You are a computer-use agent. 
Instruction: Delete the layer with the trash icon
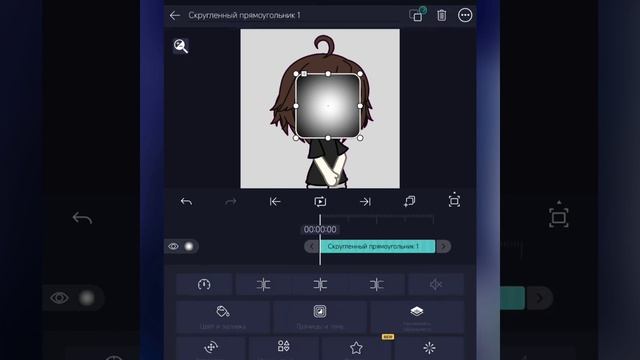(441, 16)
